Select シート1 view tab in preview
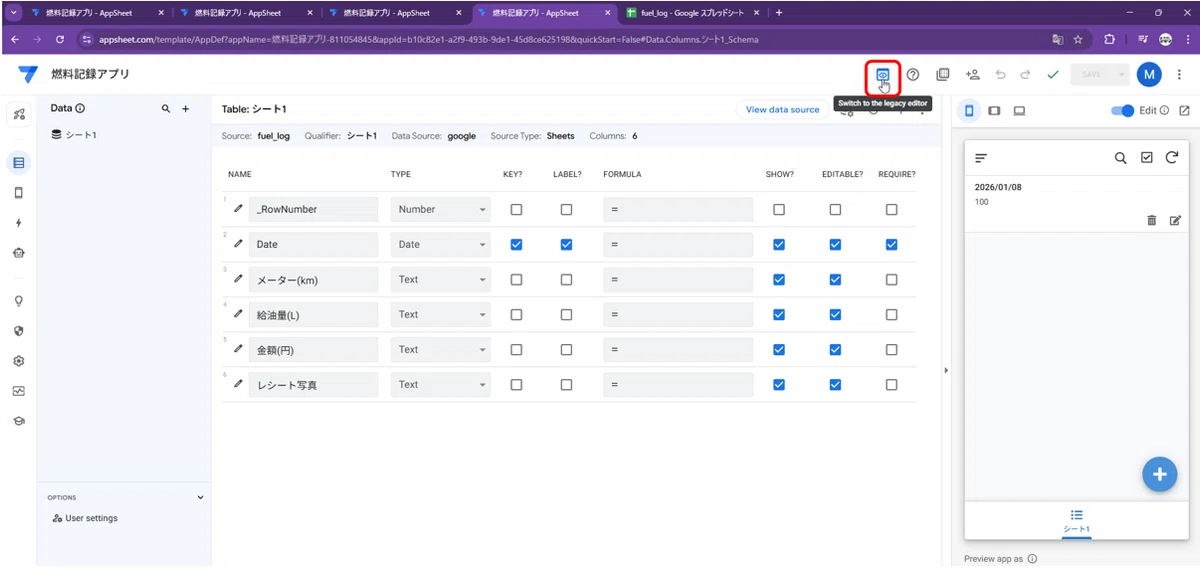Viewport: 1200px width, 571px height. point(1077,521)
